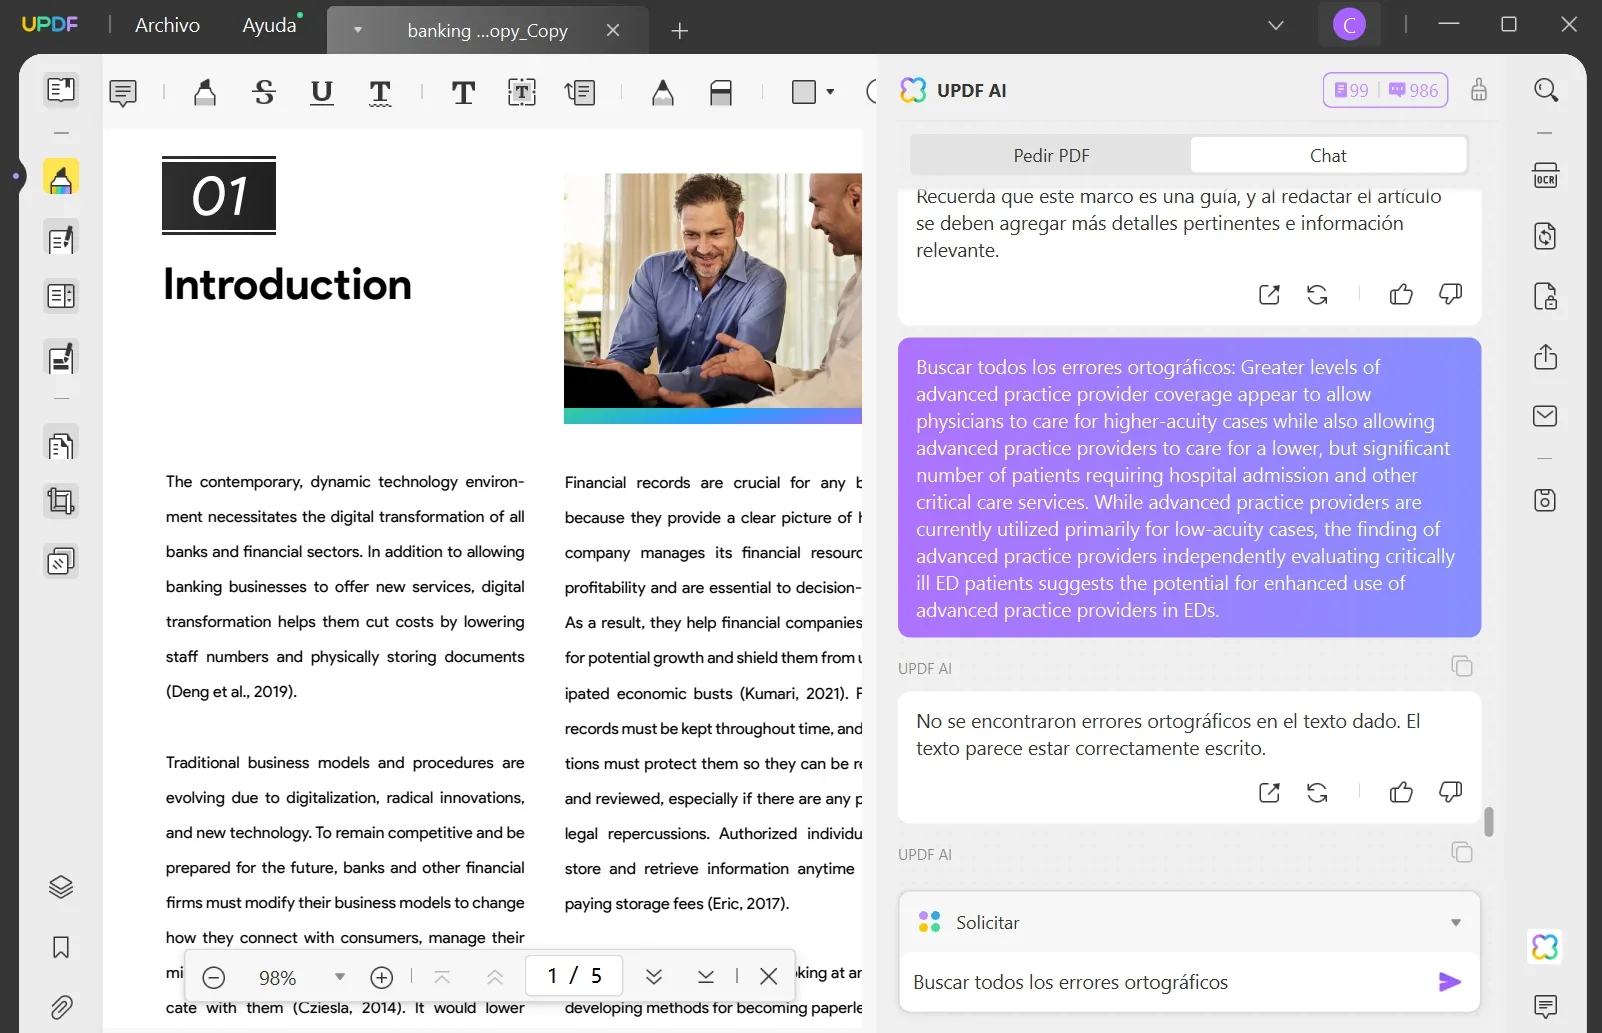
Task: Export the 'Recuerda que este marco' response
Action: tap(1270, 294)
